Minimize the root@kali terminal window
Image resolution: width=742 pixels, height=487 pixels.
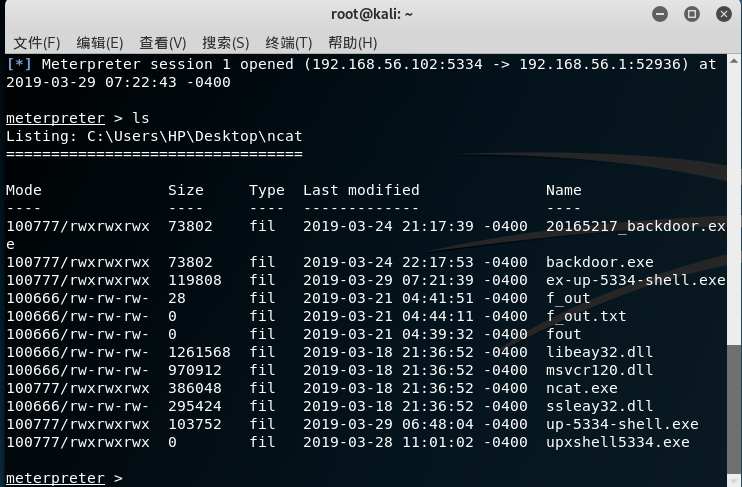pyautogui.click(x=661, y=14)
